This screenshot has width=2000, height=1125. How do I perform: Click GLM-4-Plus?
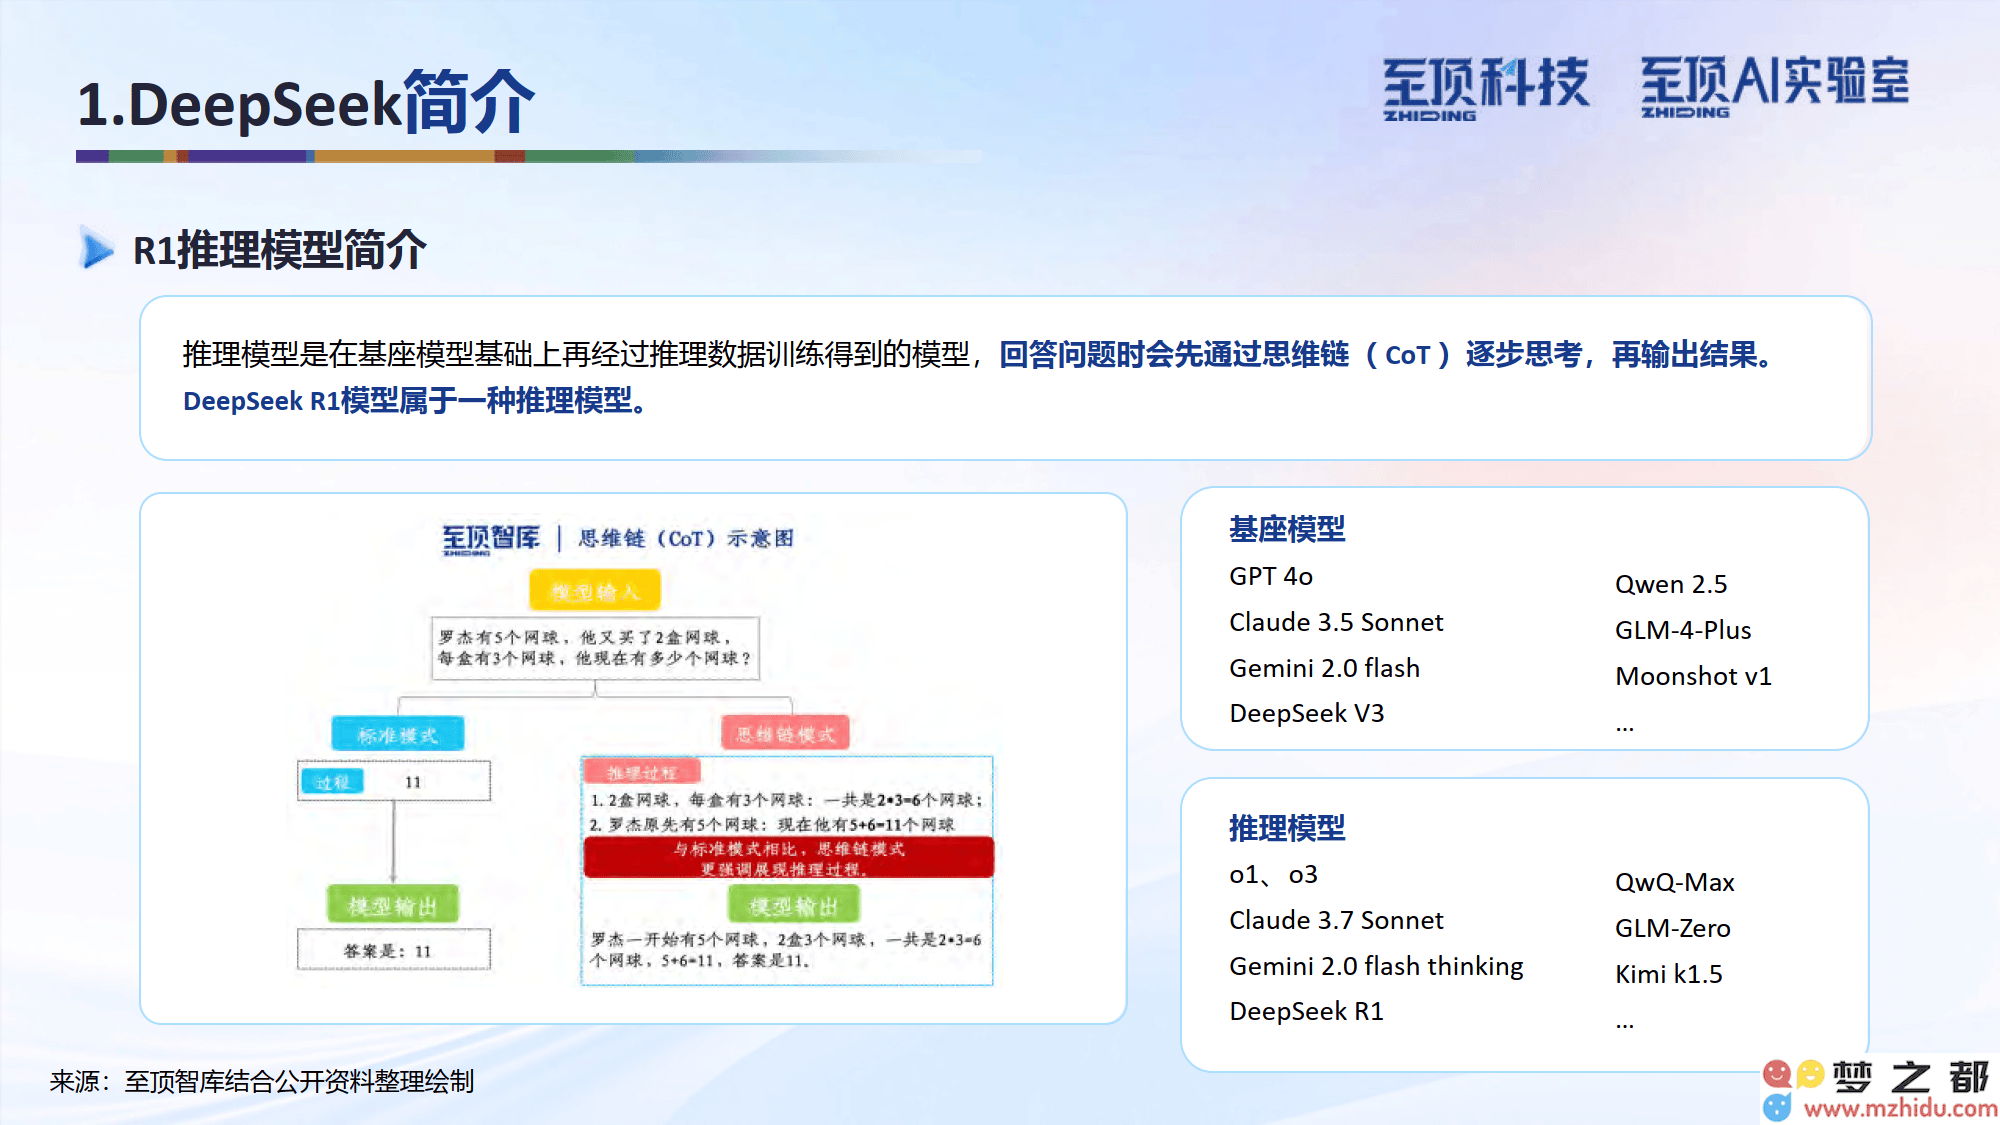coord(1683,631)
